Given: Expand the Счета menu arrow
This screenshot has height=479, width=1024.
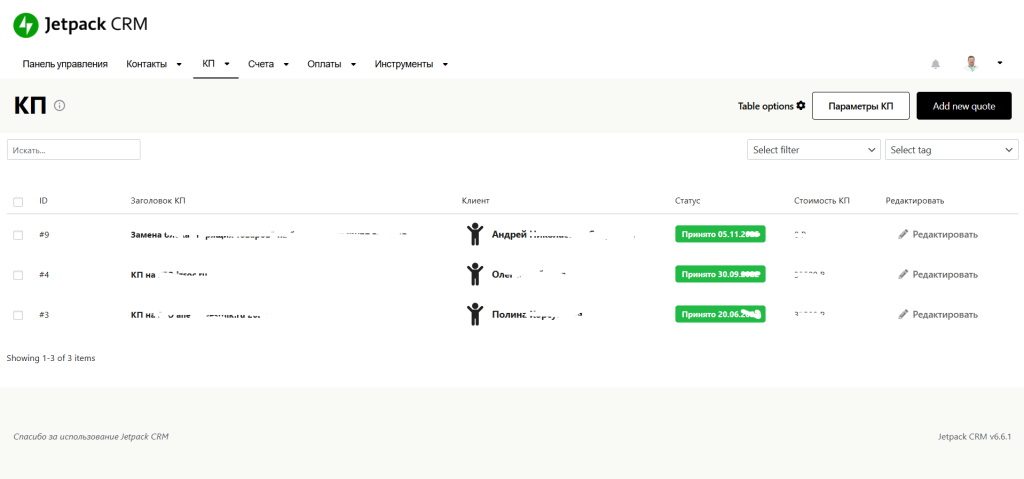Looking at the screenshot, I should (286, 64).
